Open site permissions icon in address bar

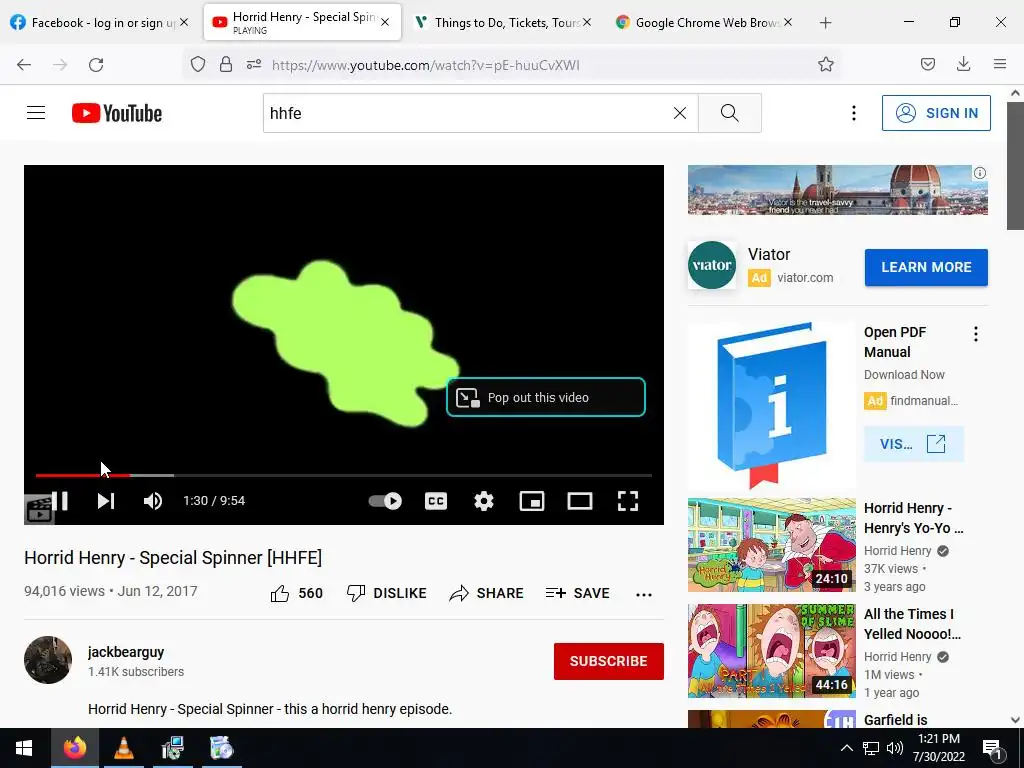(x=254, y=64)
